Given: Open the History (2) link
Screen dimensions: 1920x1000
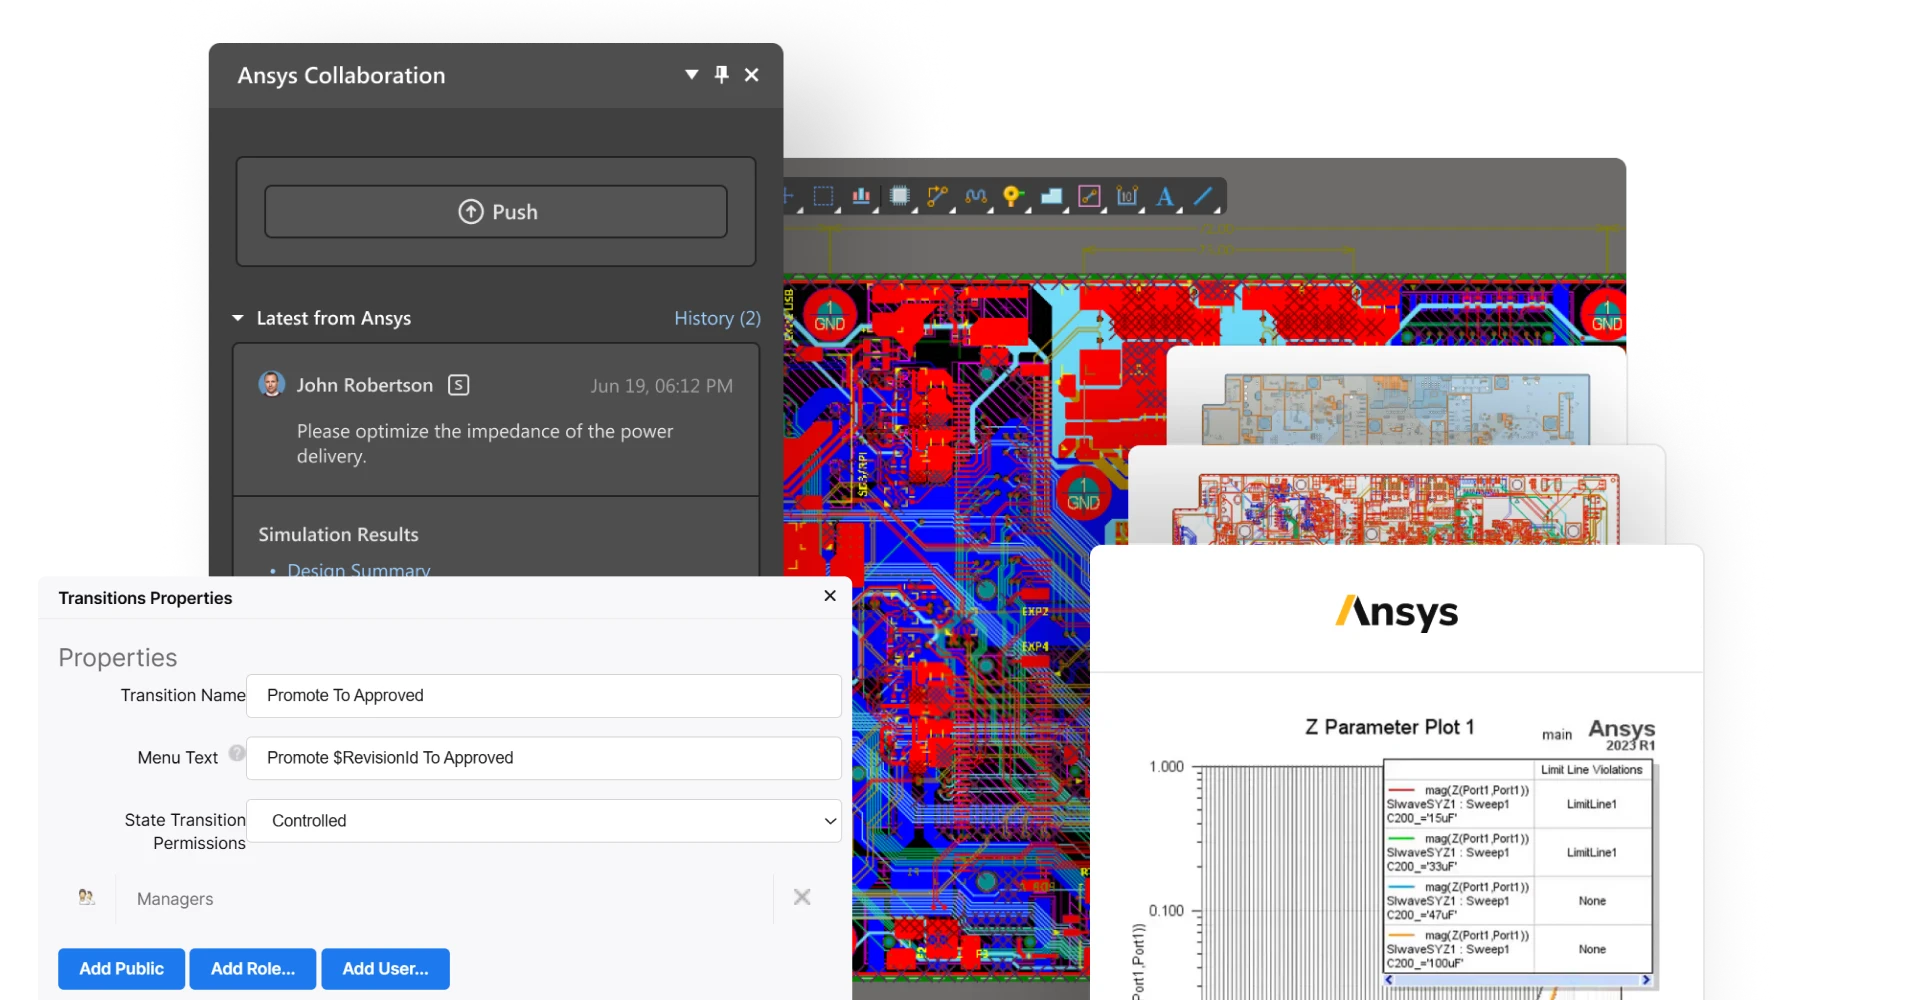Looking at the screenshot, I should [x=717, y=318].
